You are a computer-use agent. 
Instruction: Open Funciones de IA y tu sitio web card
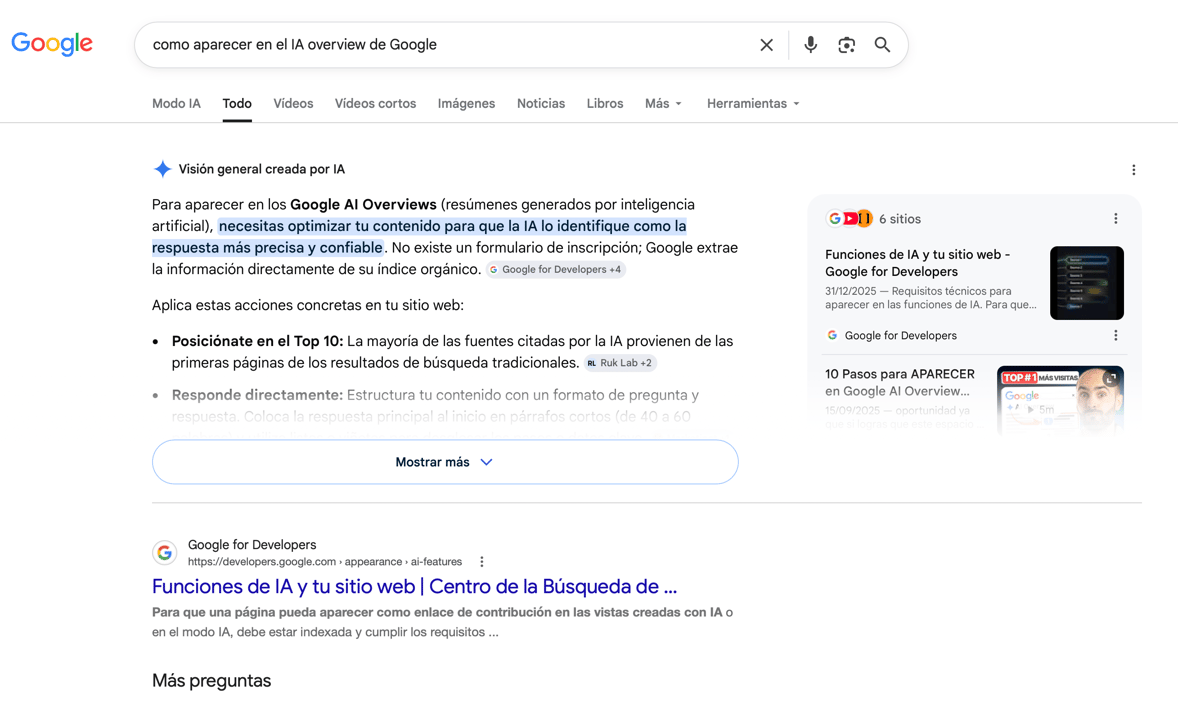click(x=917, y=263)
